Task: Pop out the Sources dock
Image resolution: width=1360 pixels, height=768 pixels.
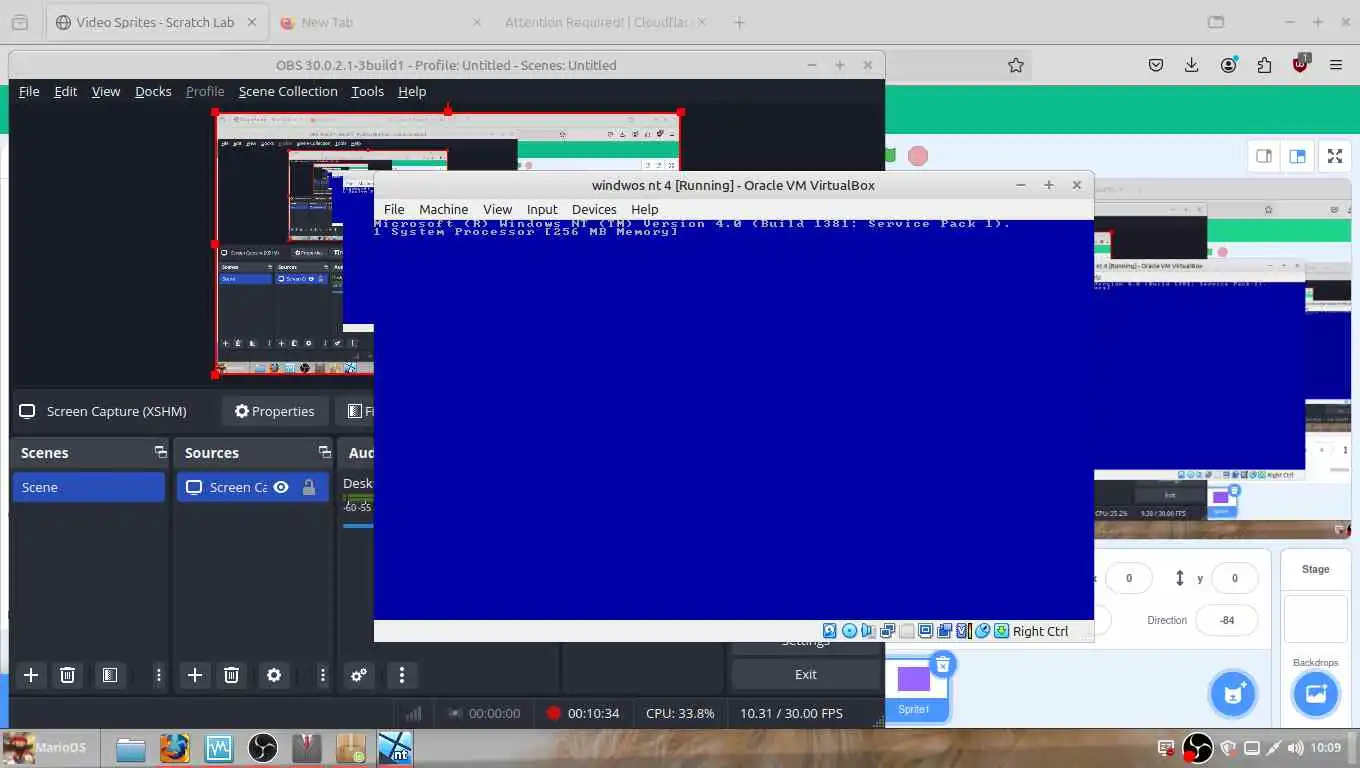Action: pos(324,452)
